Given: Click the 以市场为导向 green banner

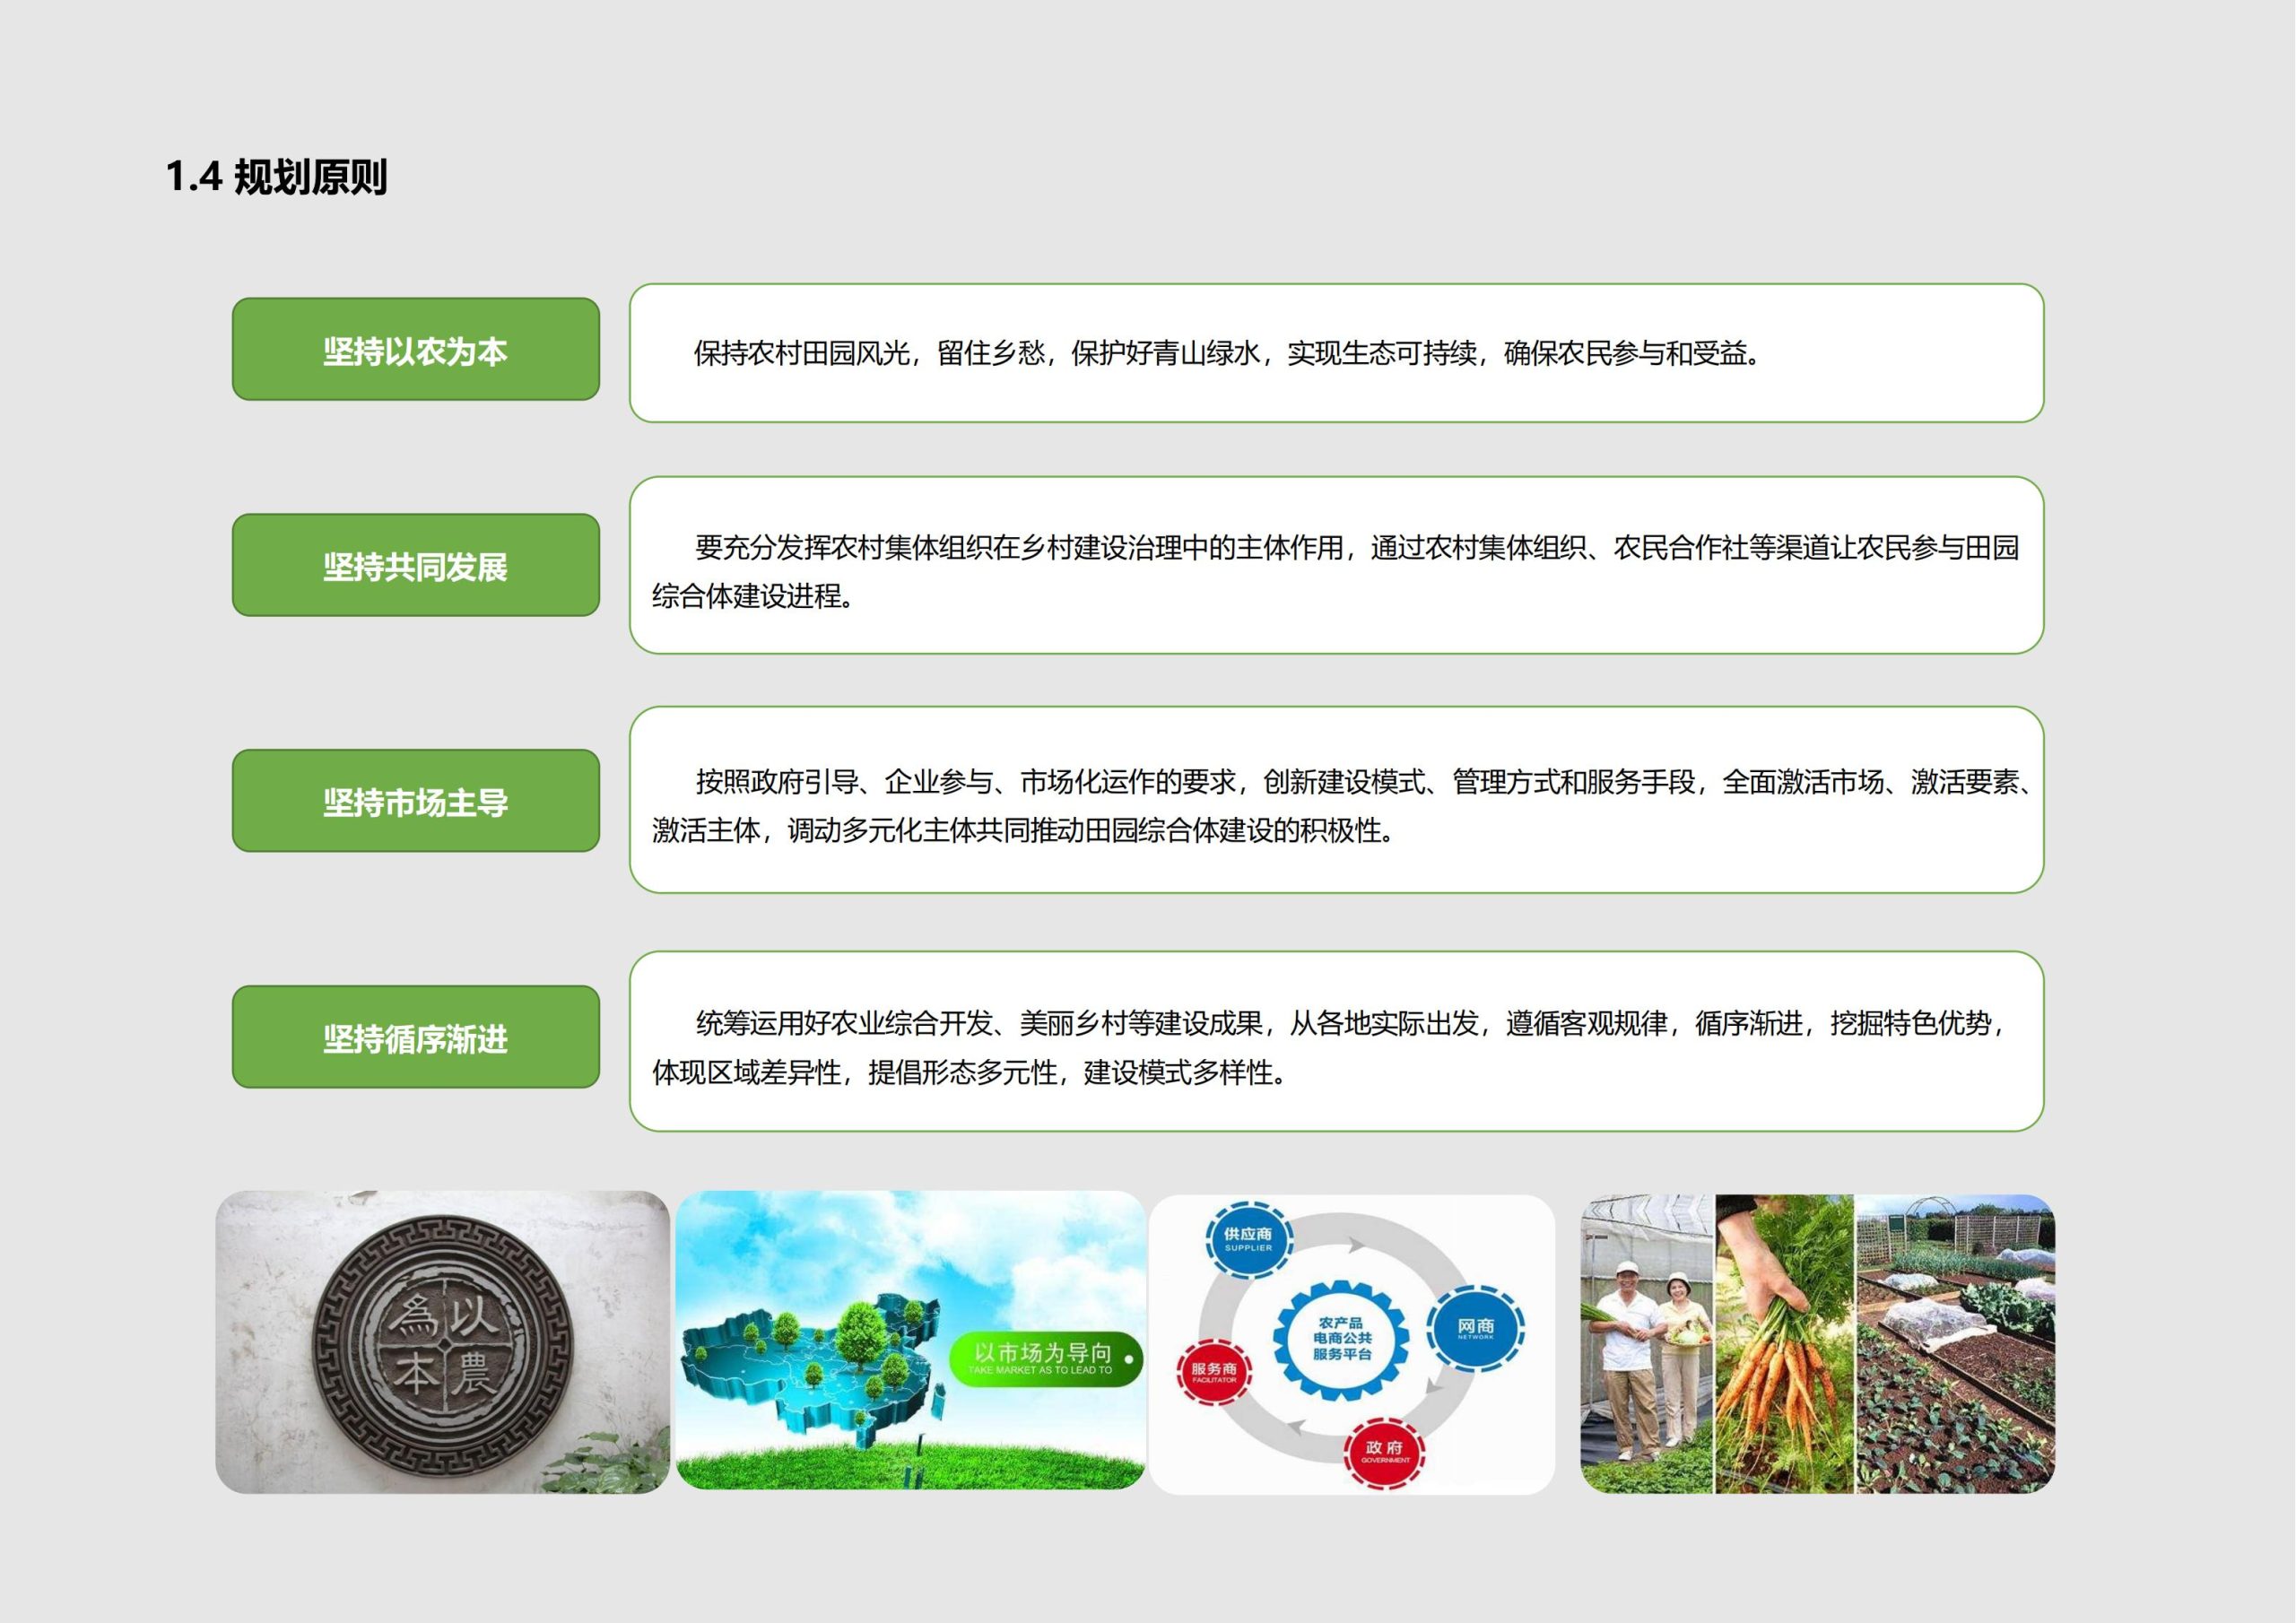Looking at the screenshot, I should pyautogui.click(x=1044, y=1358).
